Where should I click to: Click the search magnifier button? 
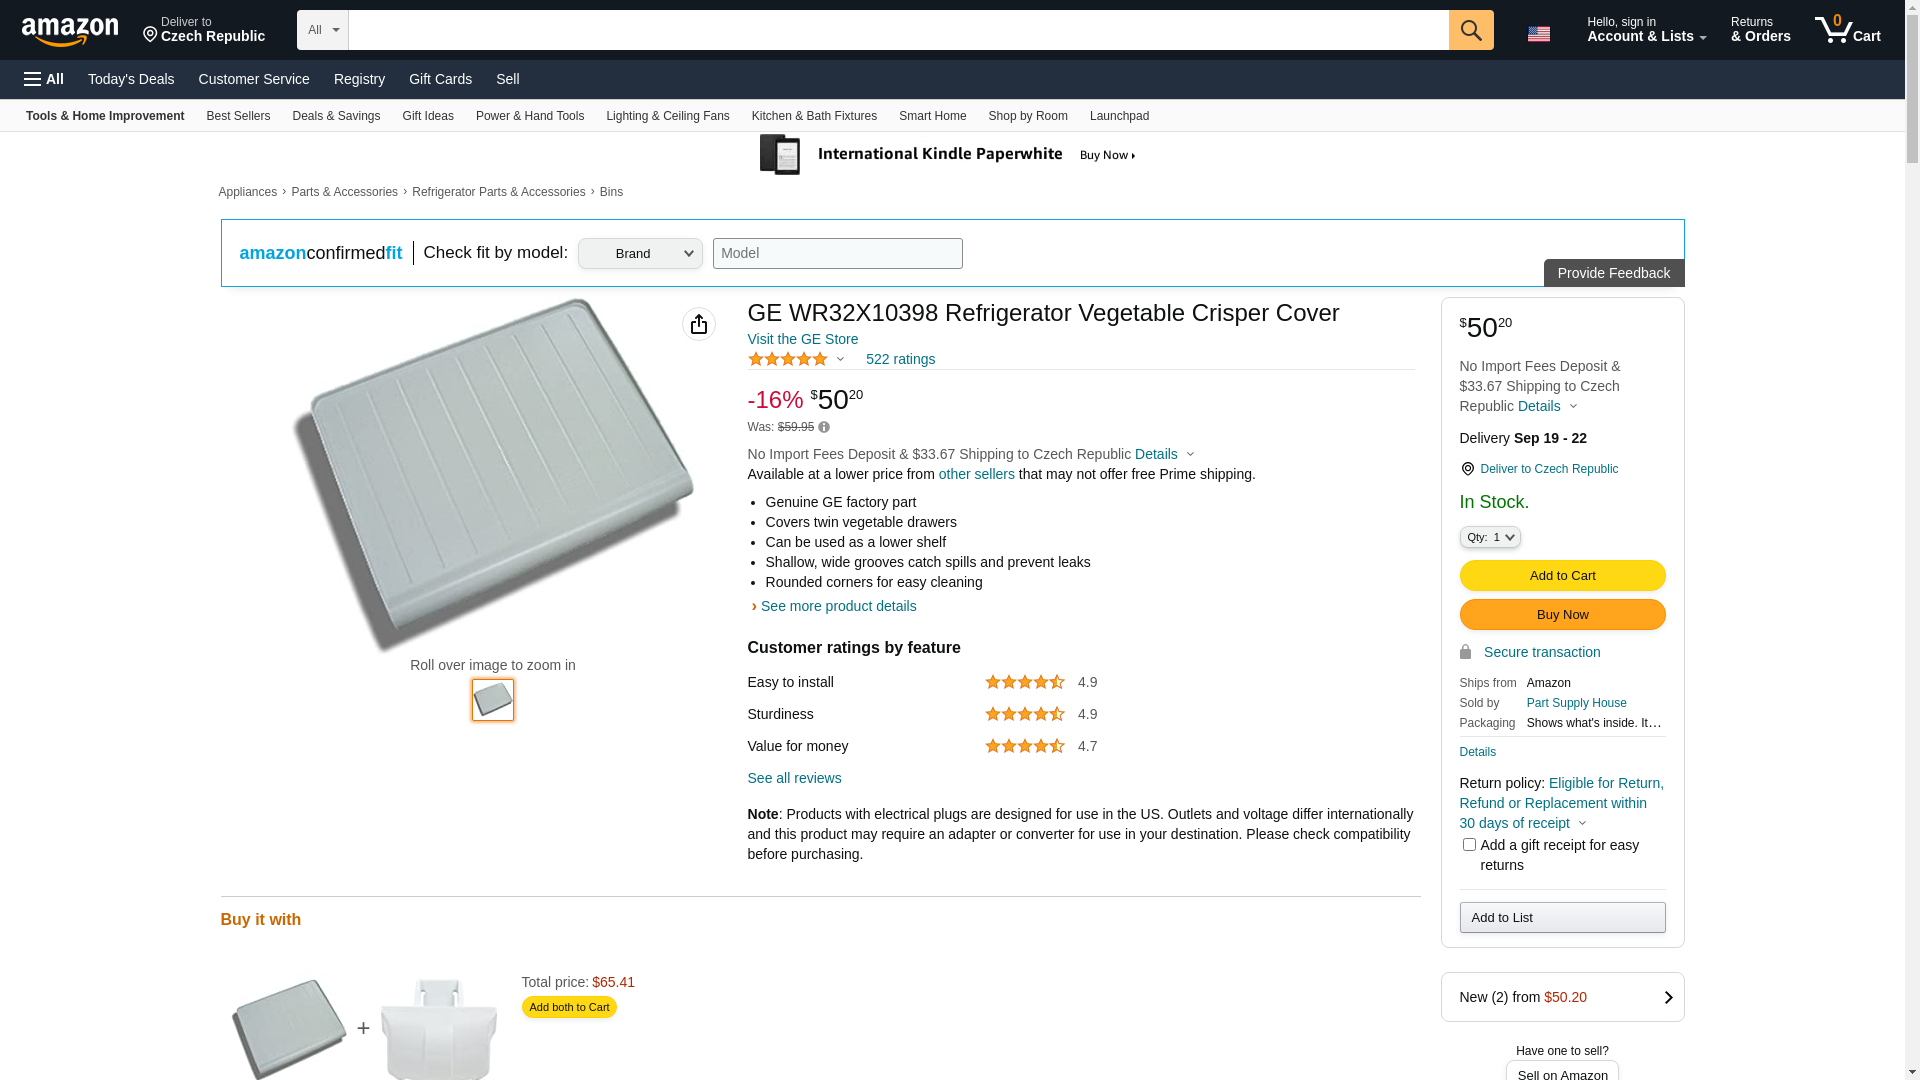[x=1470, y=30]
